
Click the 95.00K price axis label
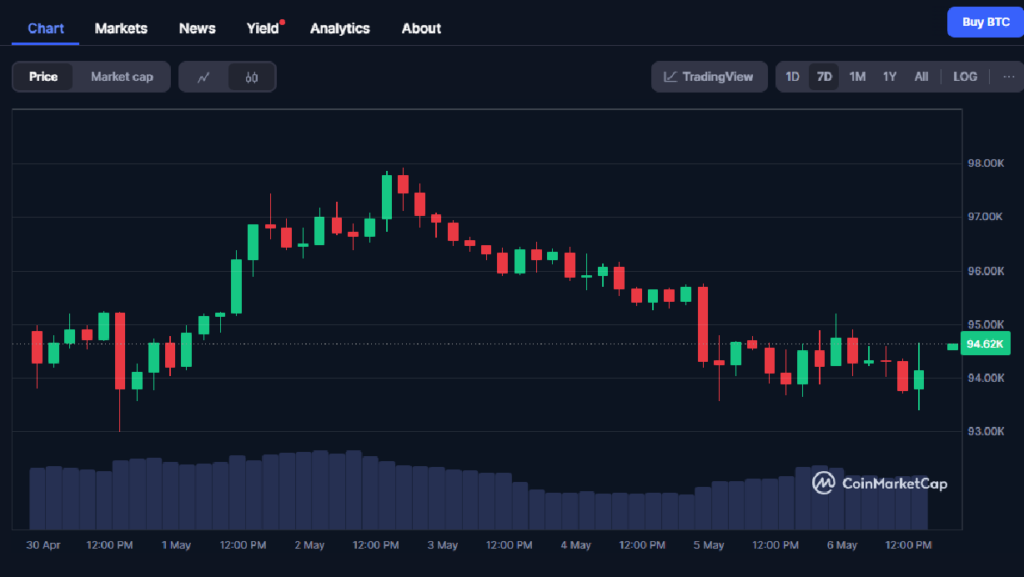tap(985, 324)
